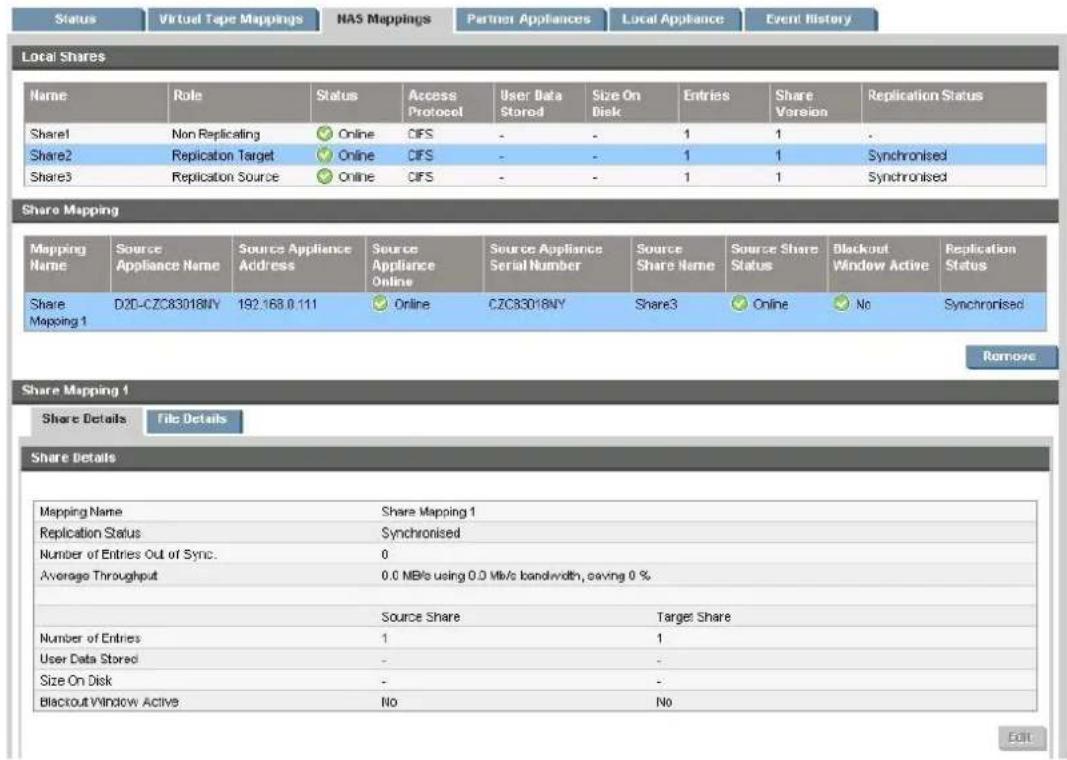
Task: Click Number of Entries Out of Sync label
Action: (x=128, y=554)
